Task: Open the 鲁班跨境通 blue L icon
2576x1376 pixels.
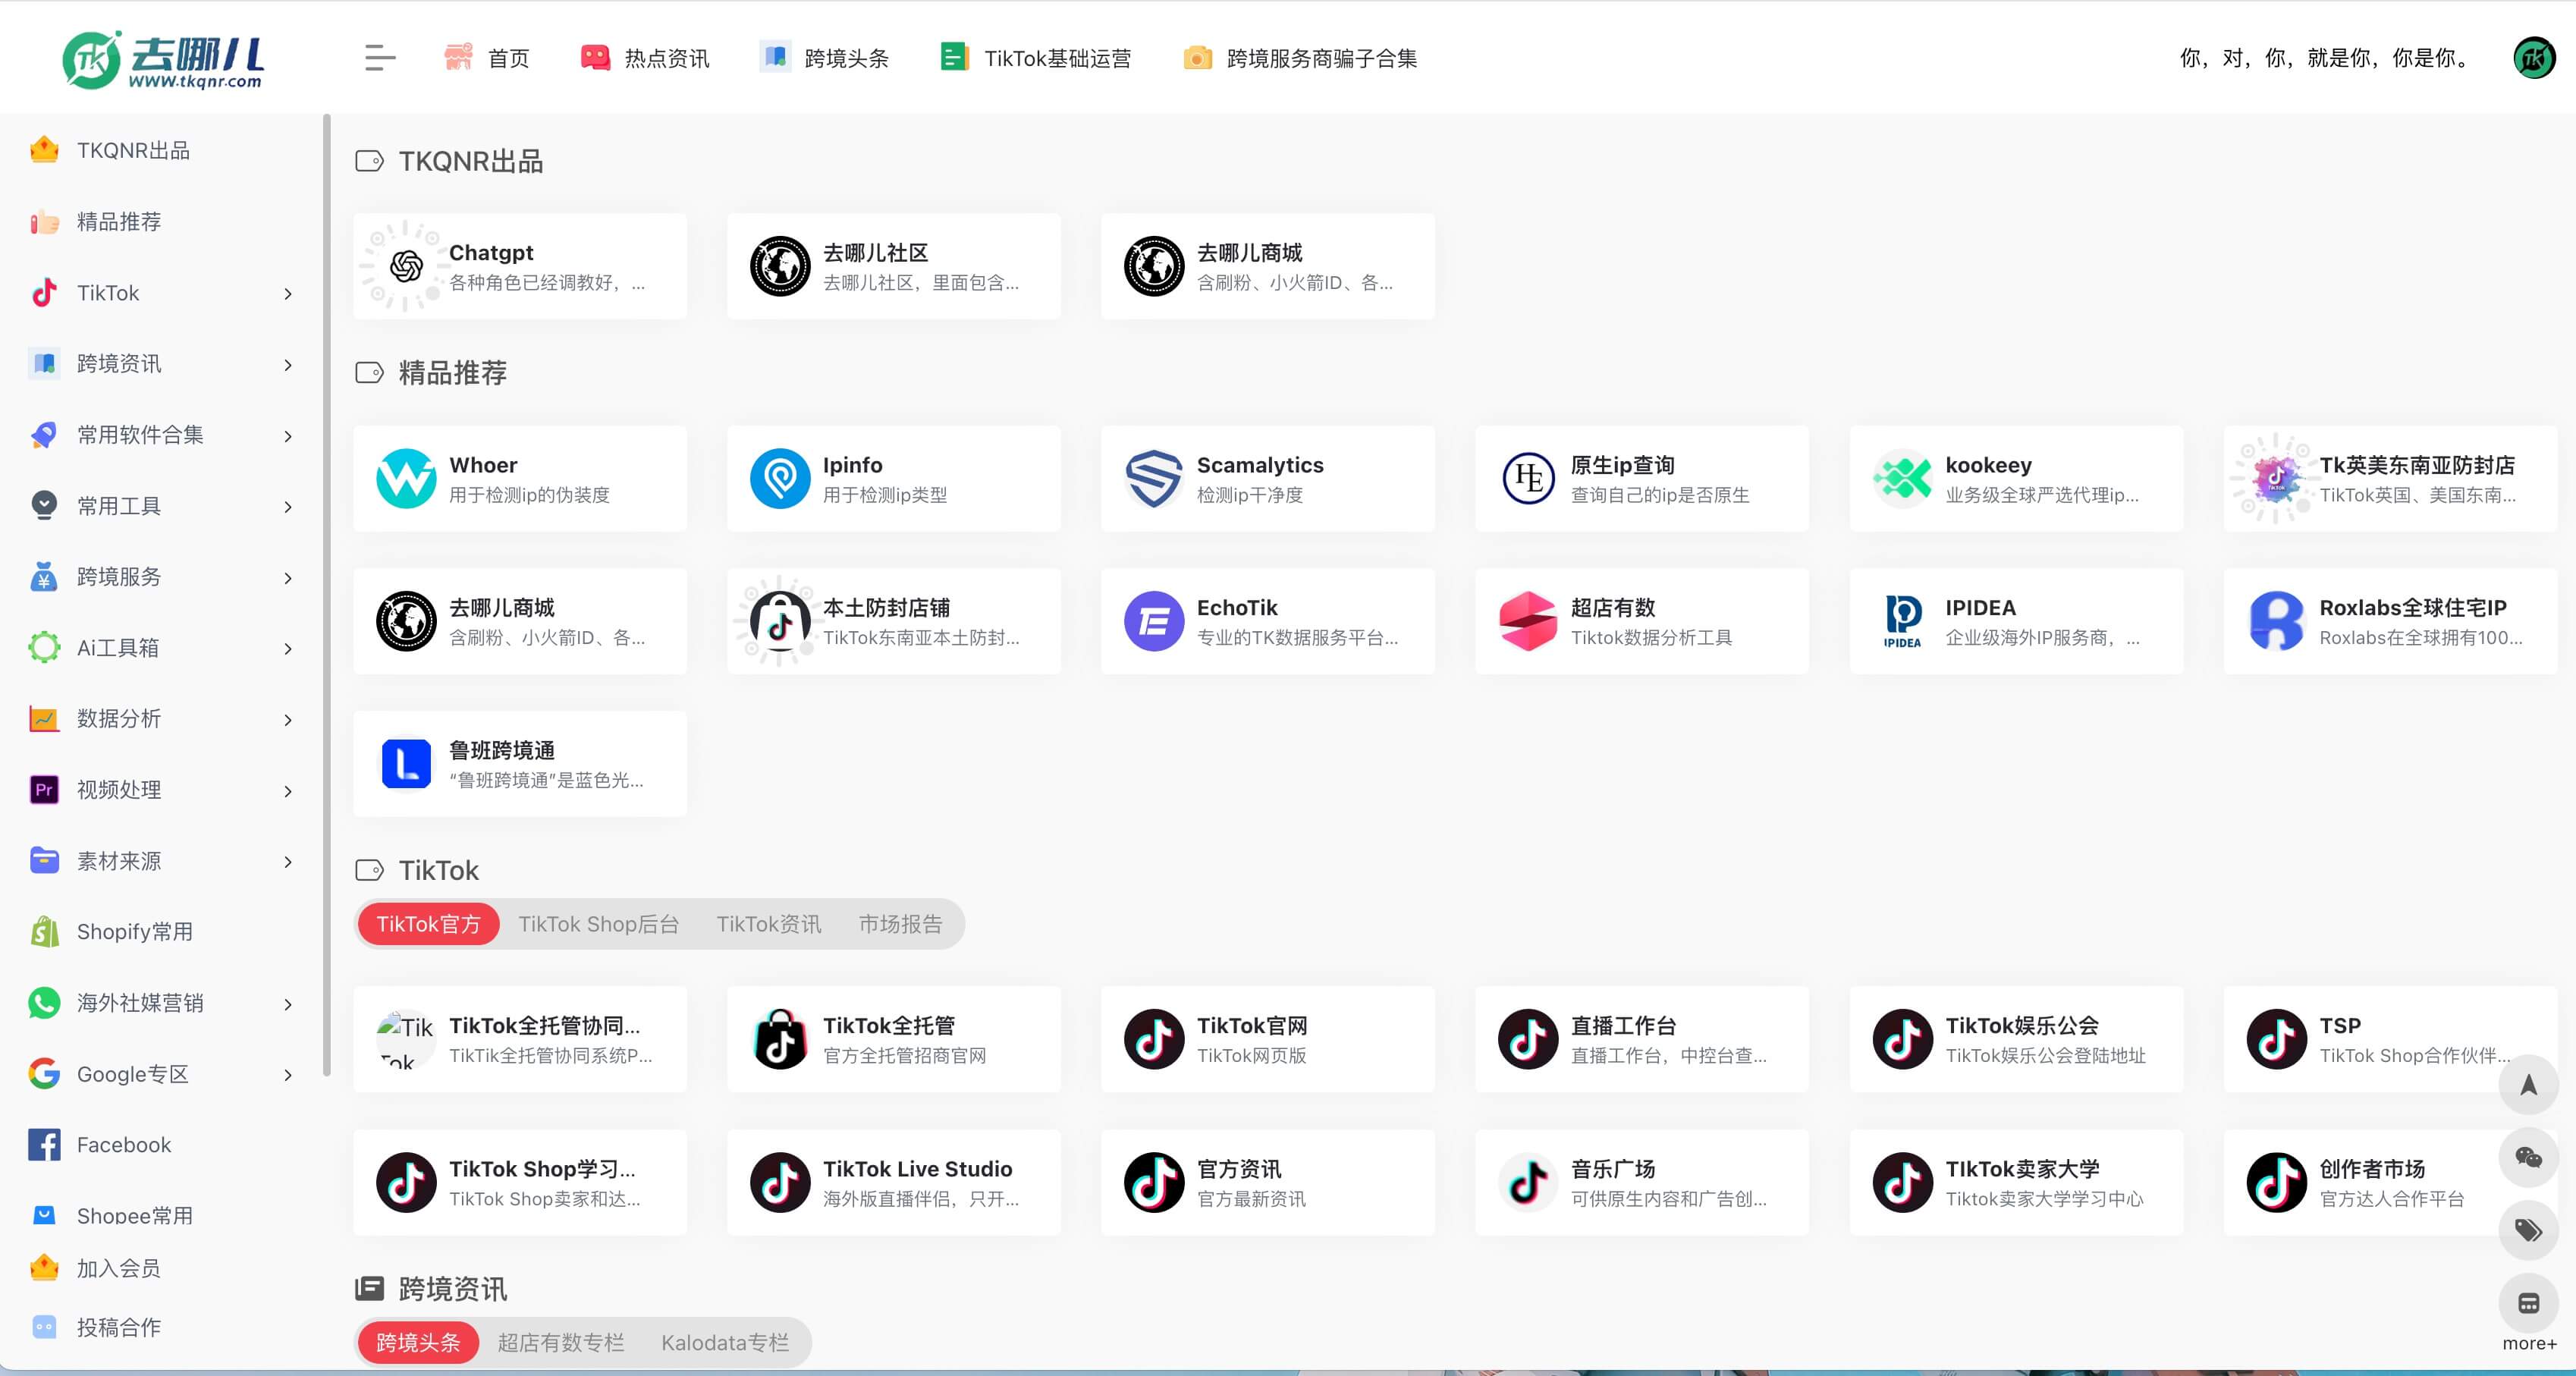Action: 406,764
